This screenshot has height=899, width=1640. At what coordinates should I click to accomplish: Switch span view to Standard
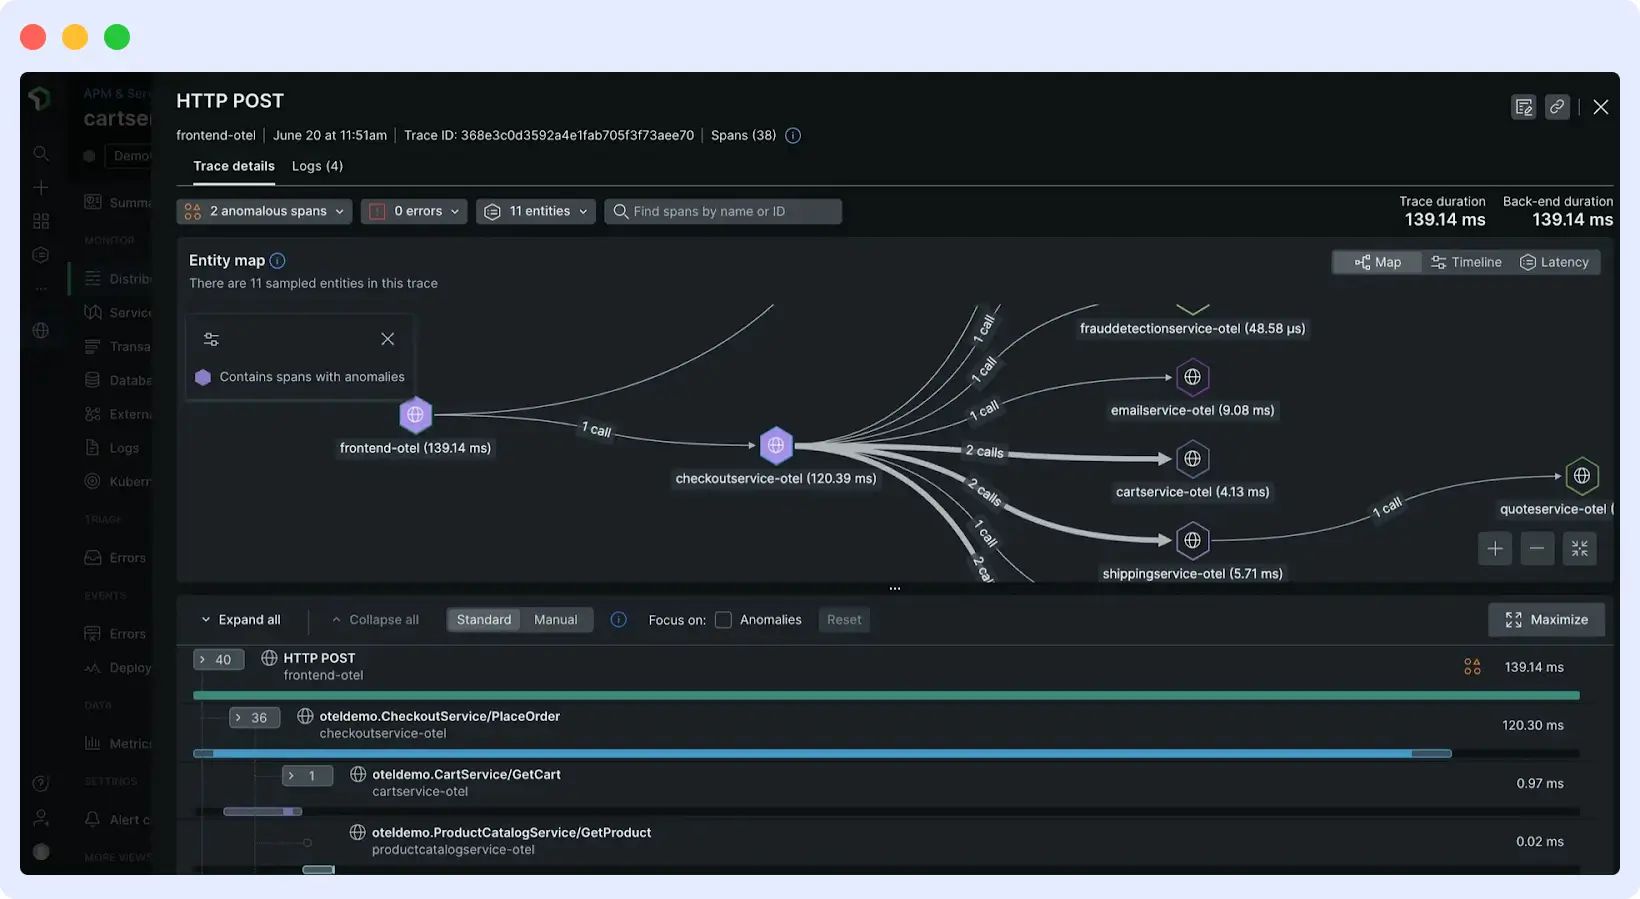point(484,620)
